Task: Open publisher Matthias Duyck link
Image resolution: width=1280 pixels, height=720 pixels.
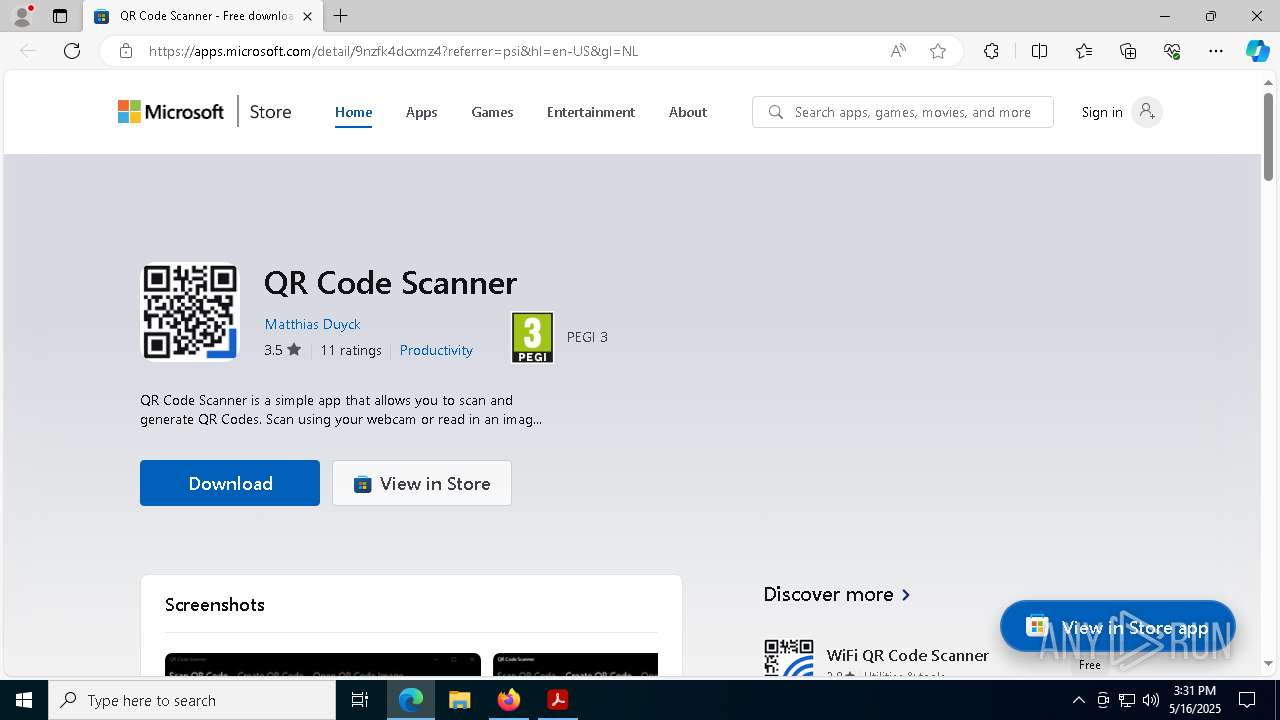Action: 312,324
